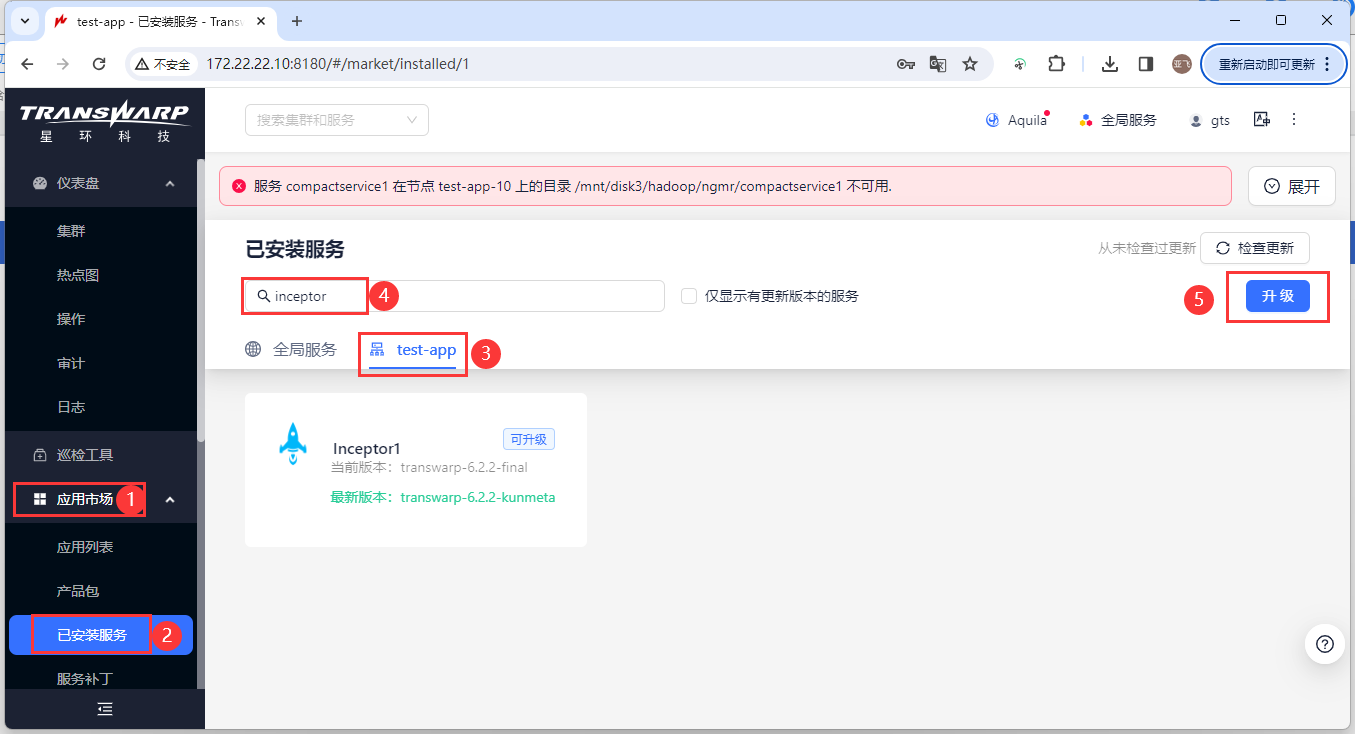Open saved passwords key icon
Screen dimensions: 1355x734
coord(905,64)
